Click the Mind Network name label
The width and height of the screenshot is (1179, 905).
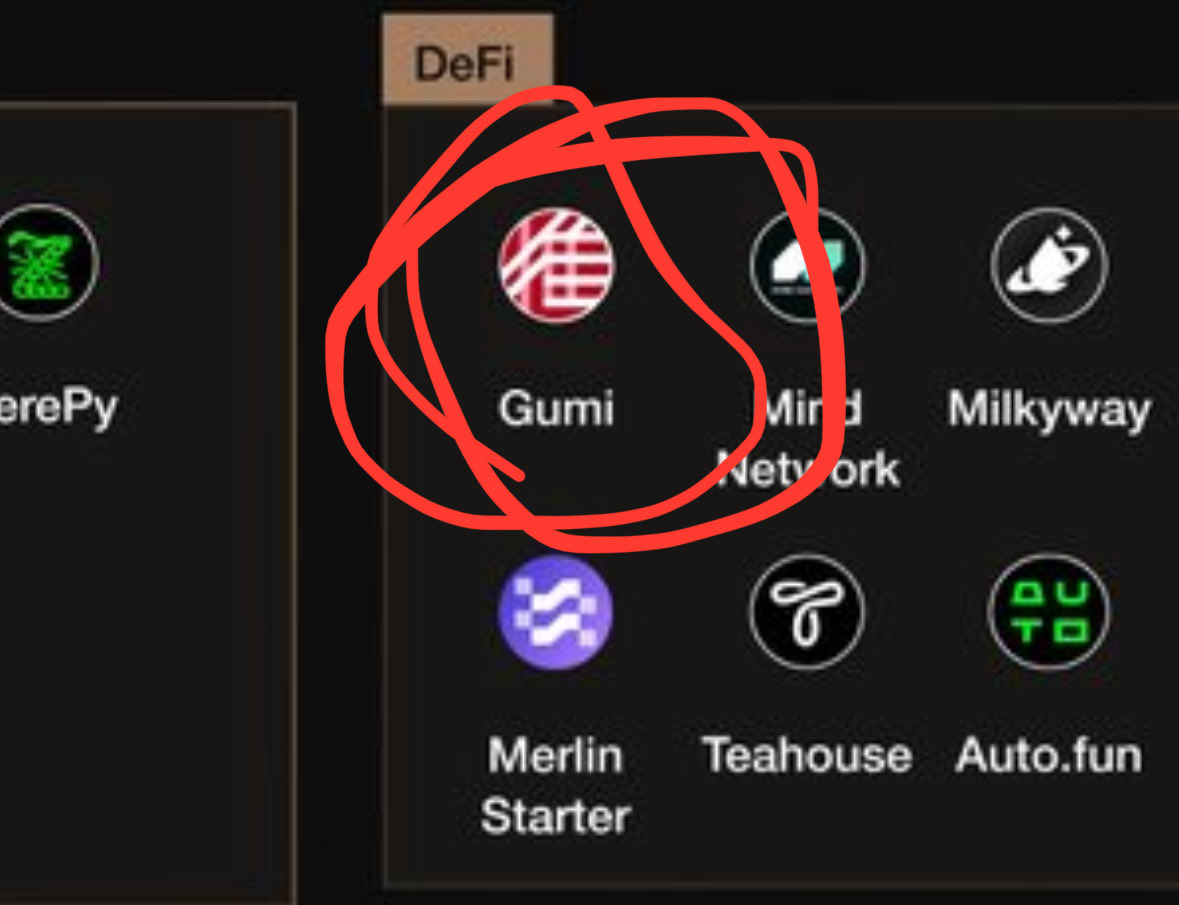tap(808, 439)
